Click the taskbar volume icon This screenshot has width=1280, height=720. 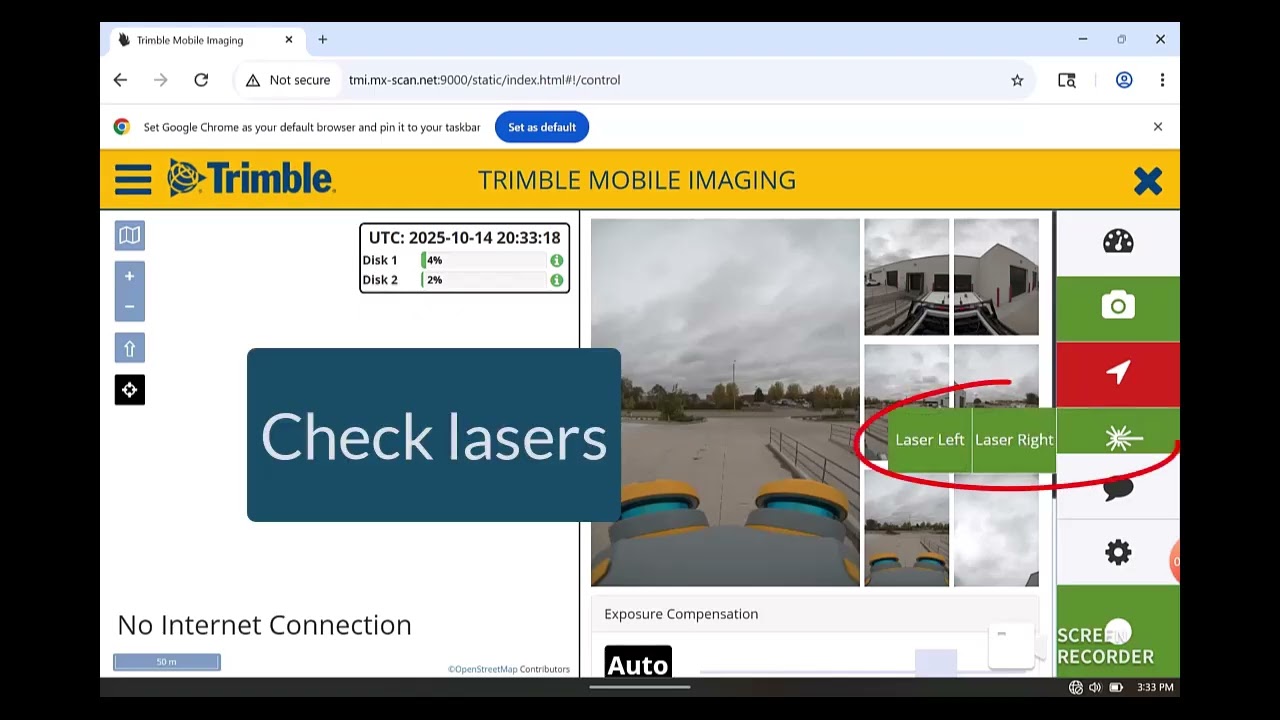(1095, 688)
